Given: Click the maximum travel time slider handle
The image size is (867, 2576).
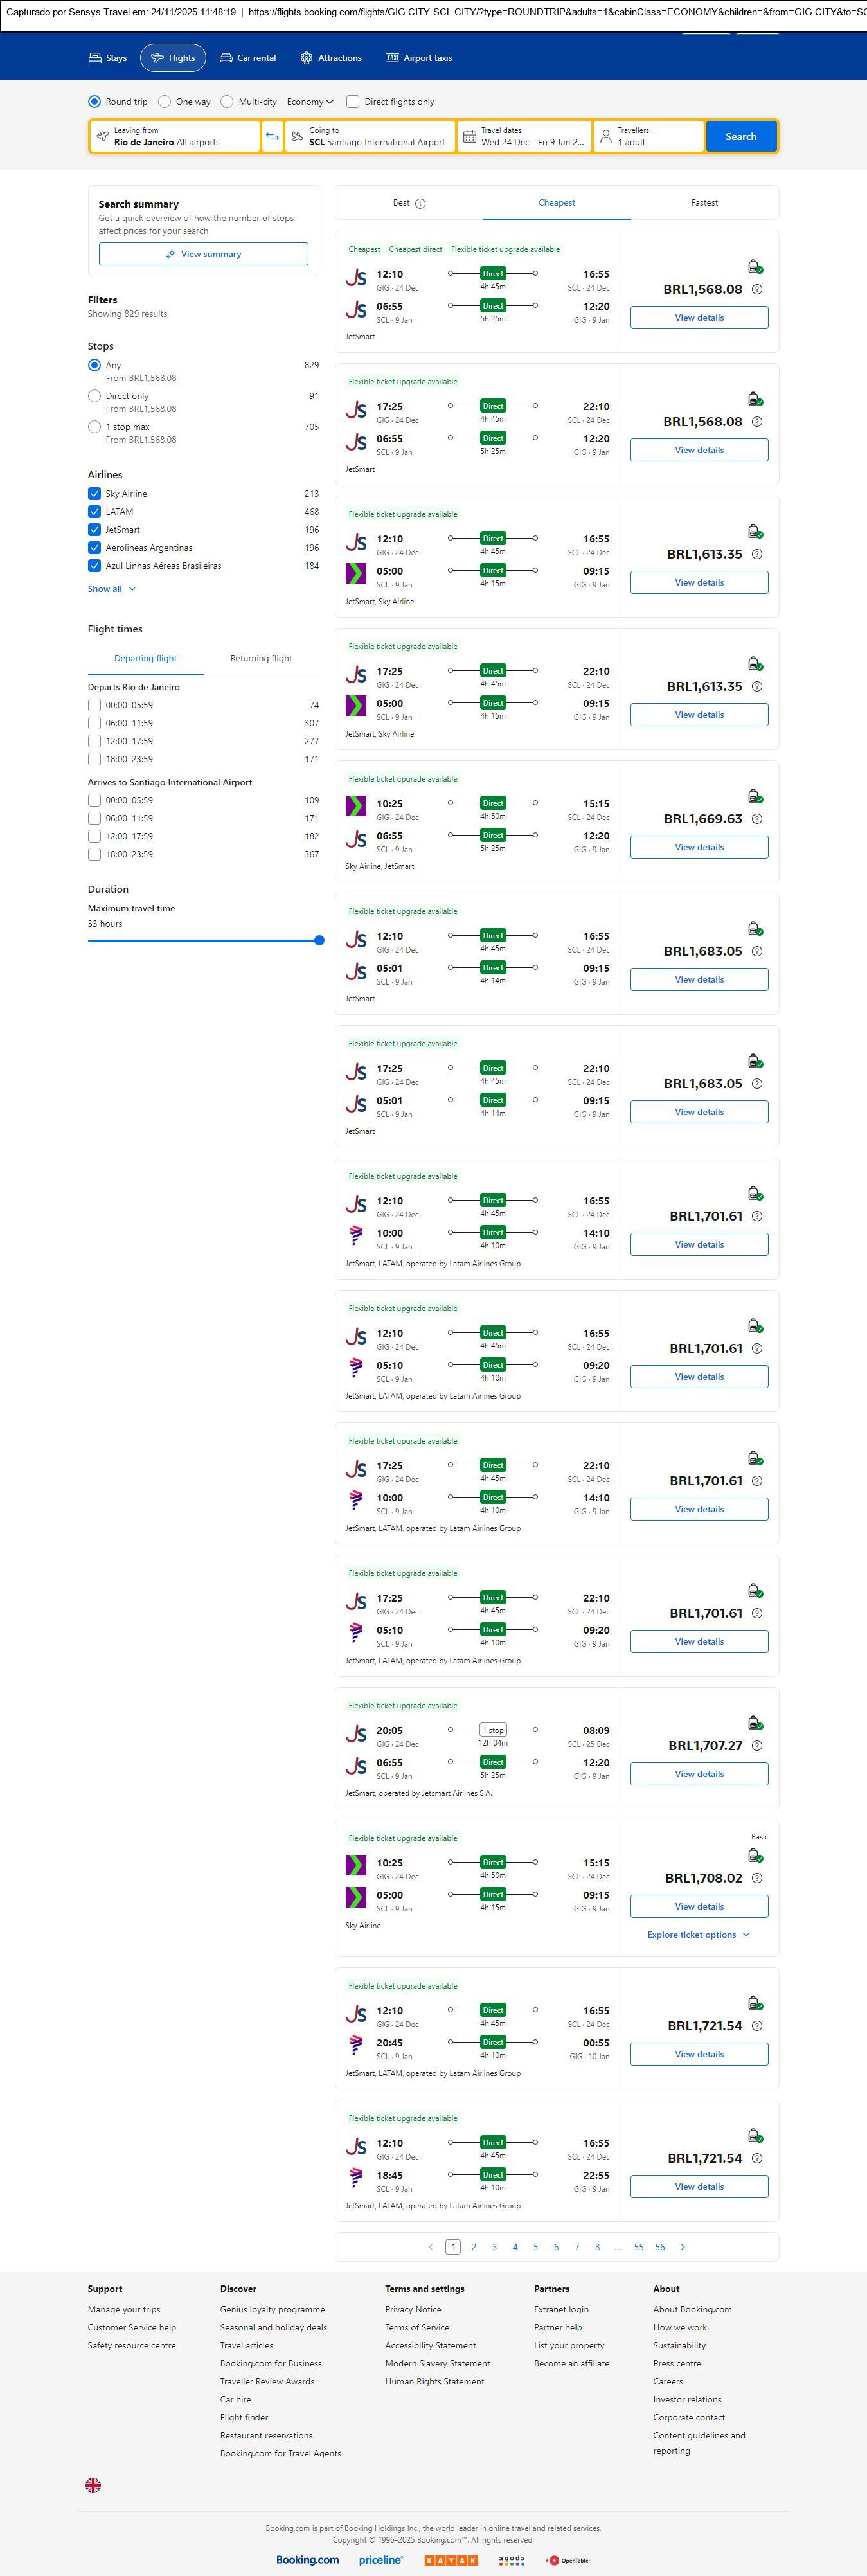Looking at the screenshot, I should (x=319, y=940).
